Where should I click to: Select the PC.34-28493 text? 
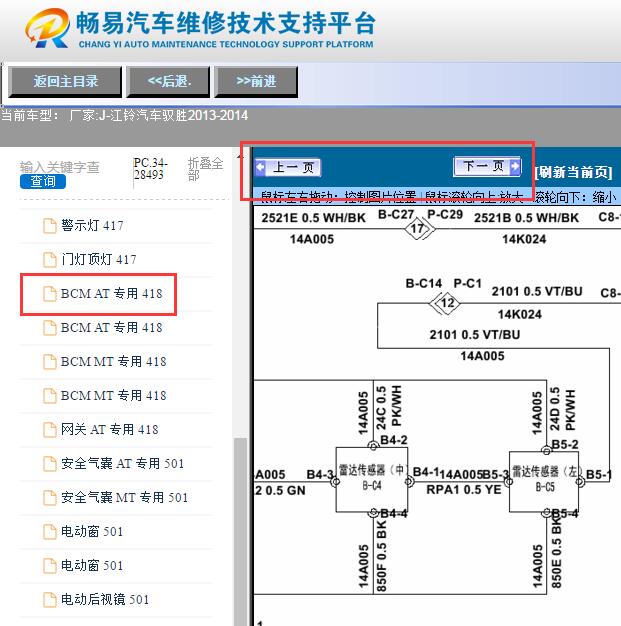(151, 169)
